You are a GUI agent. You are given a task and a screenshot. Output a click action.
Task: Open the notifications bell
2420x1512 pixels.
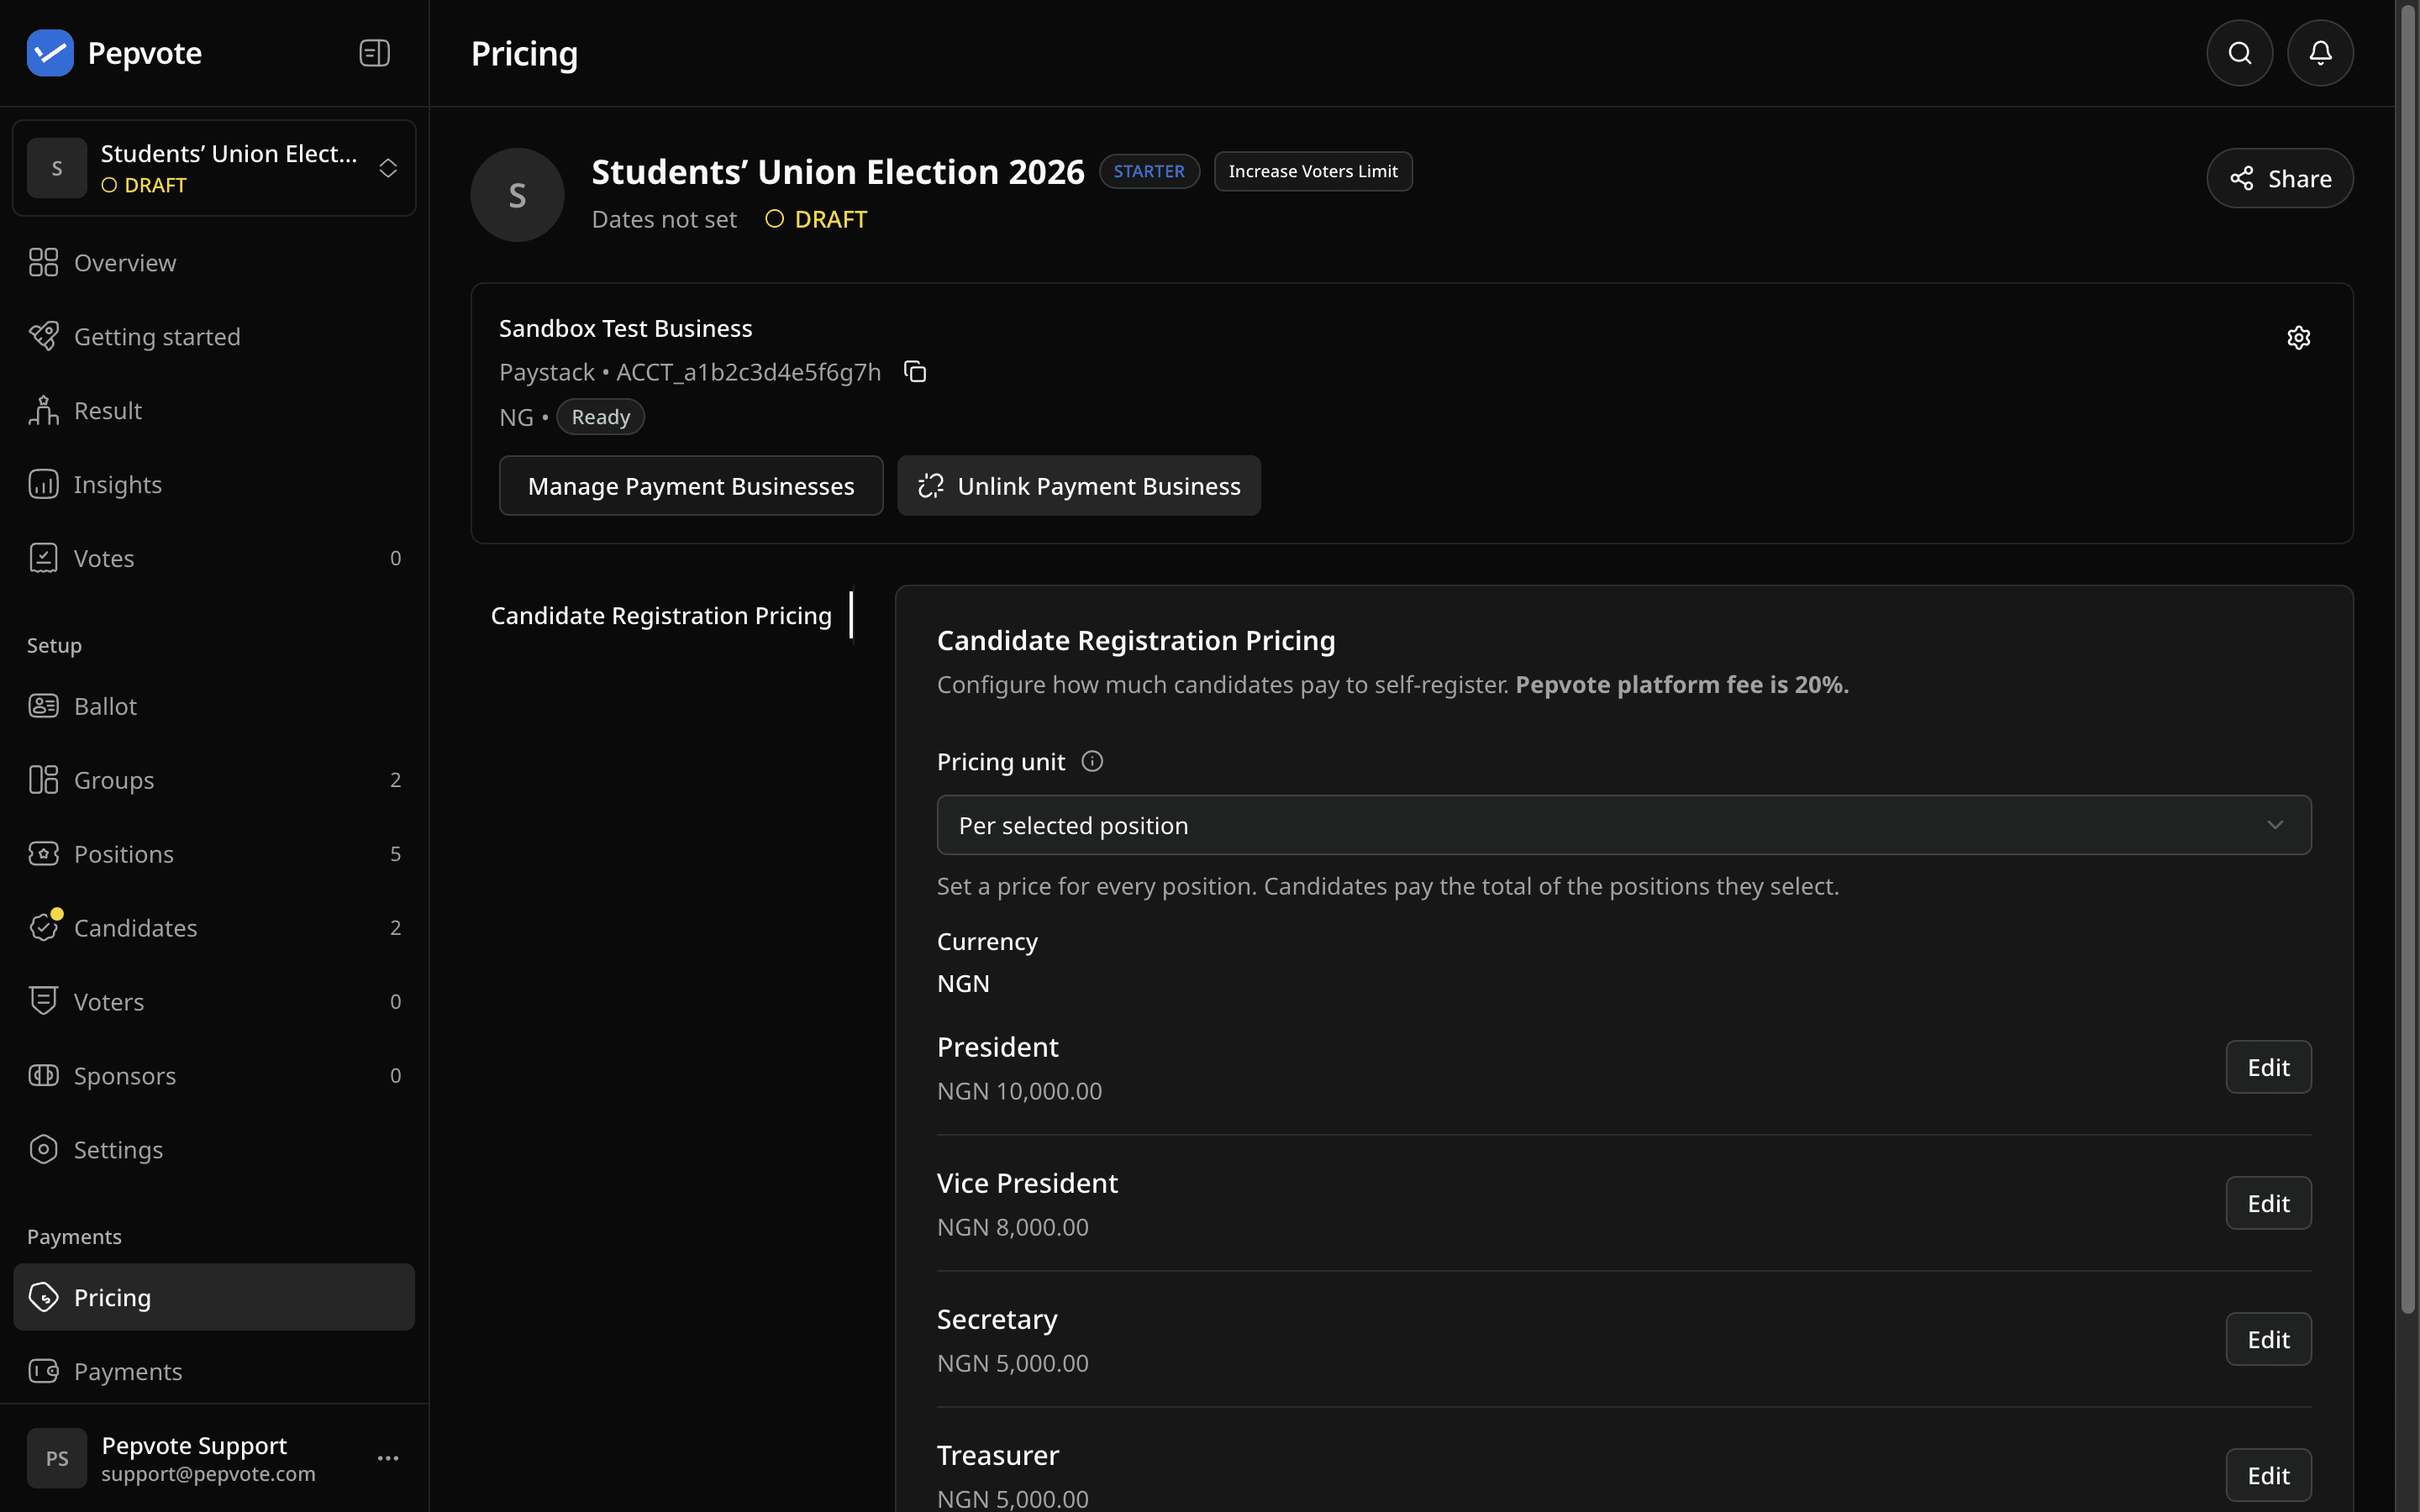tap(2320, 53)
